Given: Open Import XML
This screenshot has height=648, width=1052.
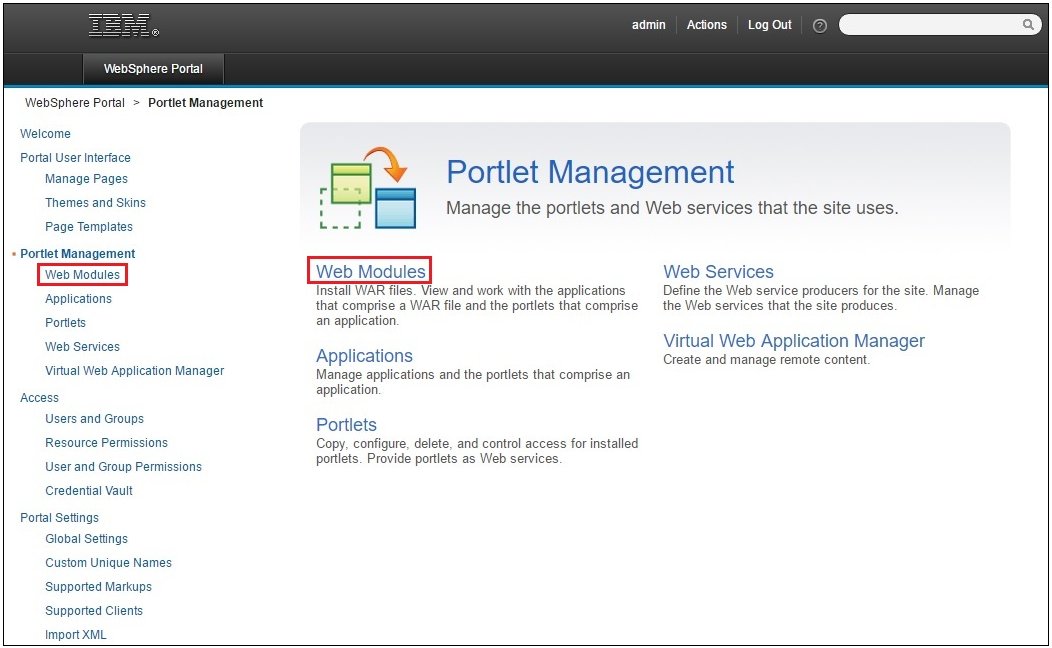Looking at the screenshot, I should click(x=76, y=635).
